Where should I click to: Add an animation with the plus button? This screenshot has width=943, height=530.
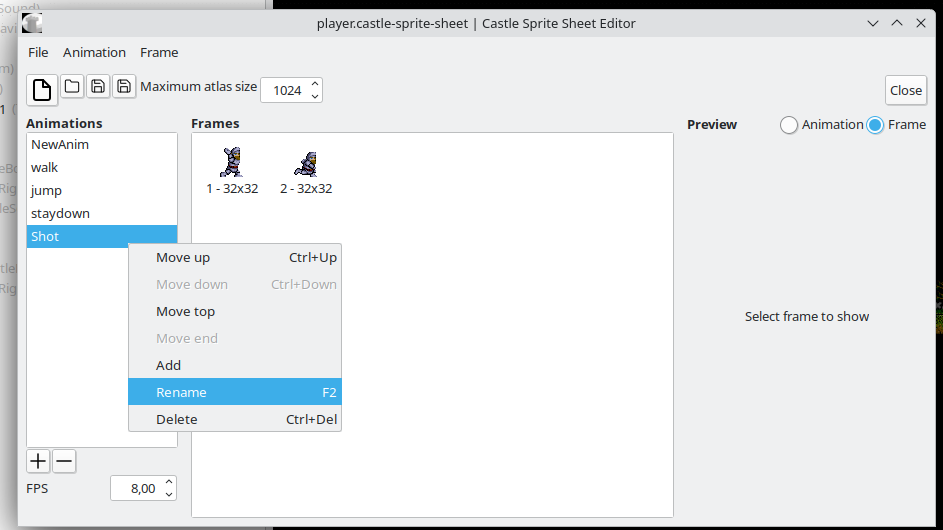coord(38,461)
